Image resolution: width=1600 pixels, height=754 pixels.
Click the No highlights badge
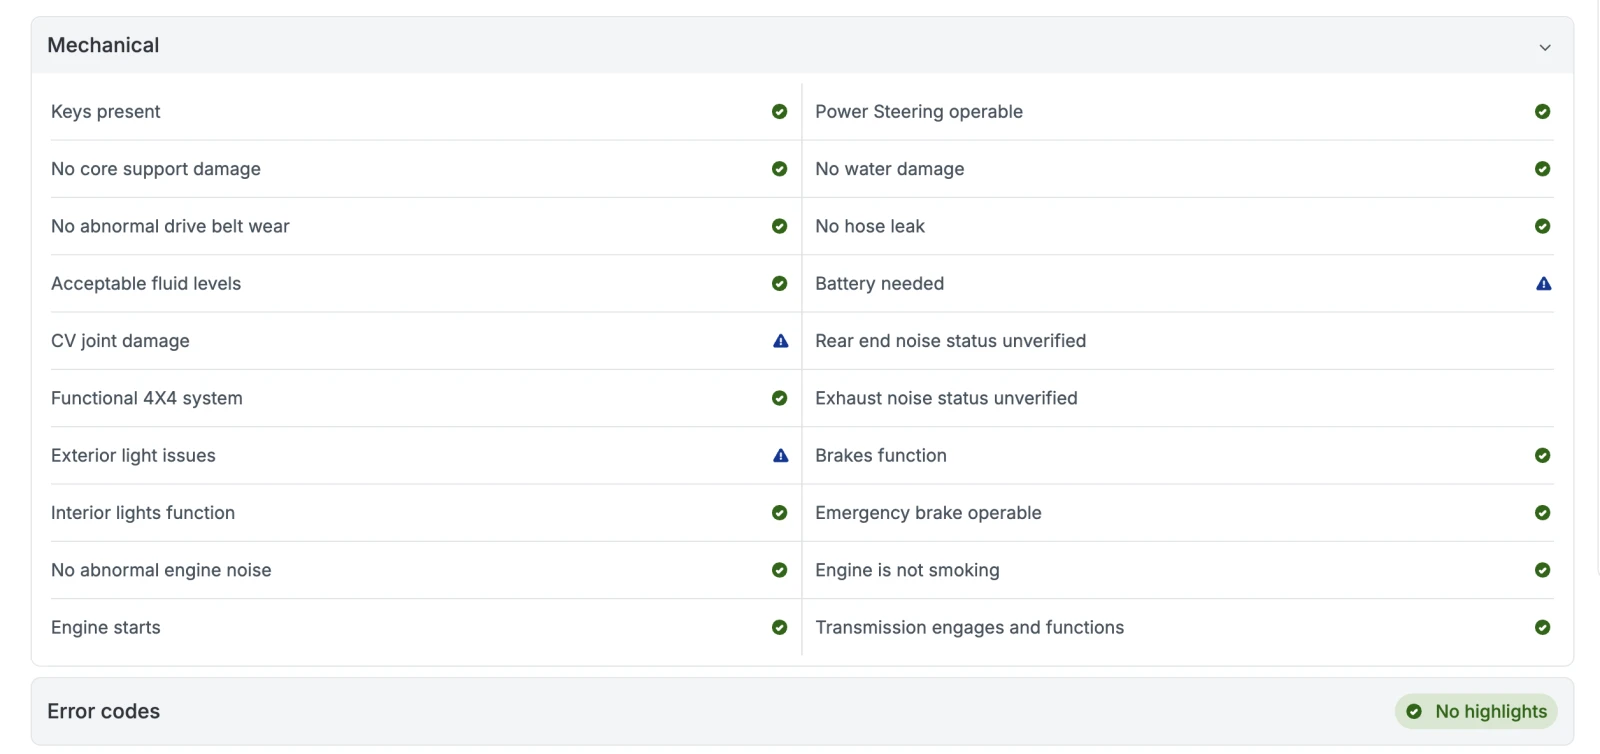click(1476, 711)
